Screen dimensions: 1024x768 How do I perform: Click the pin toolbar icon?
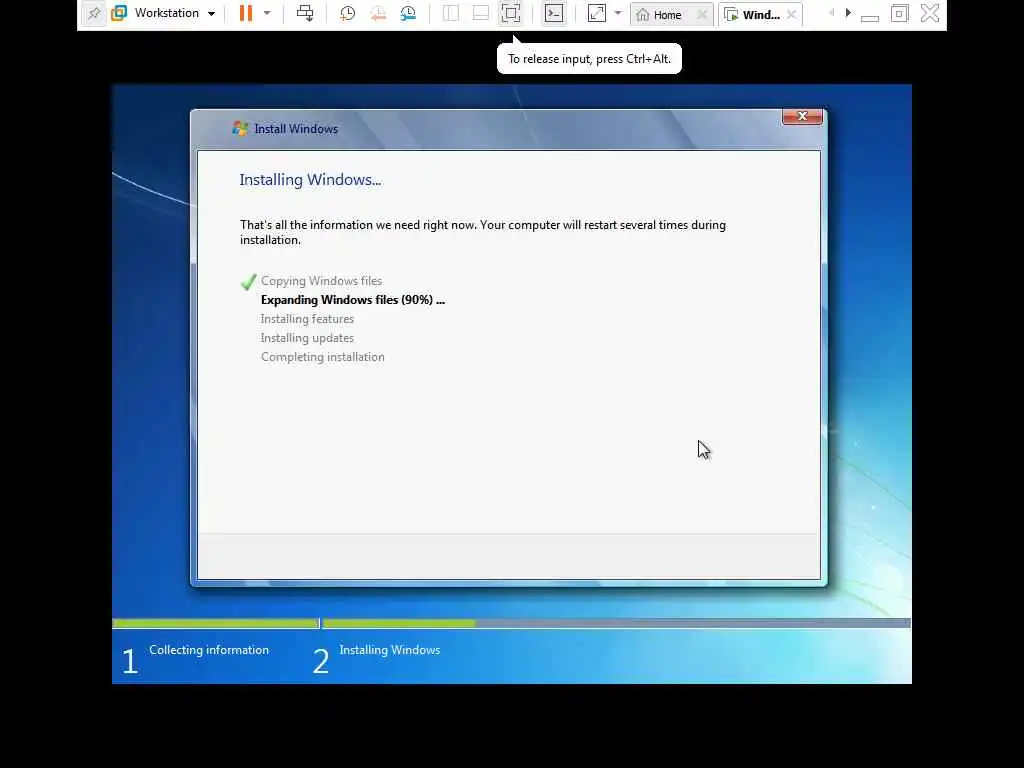[x=94, y=13]
